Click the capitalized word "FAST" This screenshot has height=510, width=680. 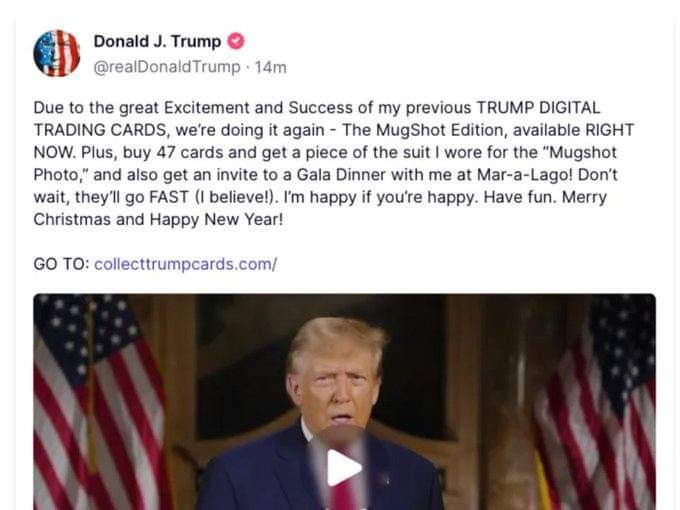coord(169,197)
